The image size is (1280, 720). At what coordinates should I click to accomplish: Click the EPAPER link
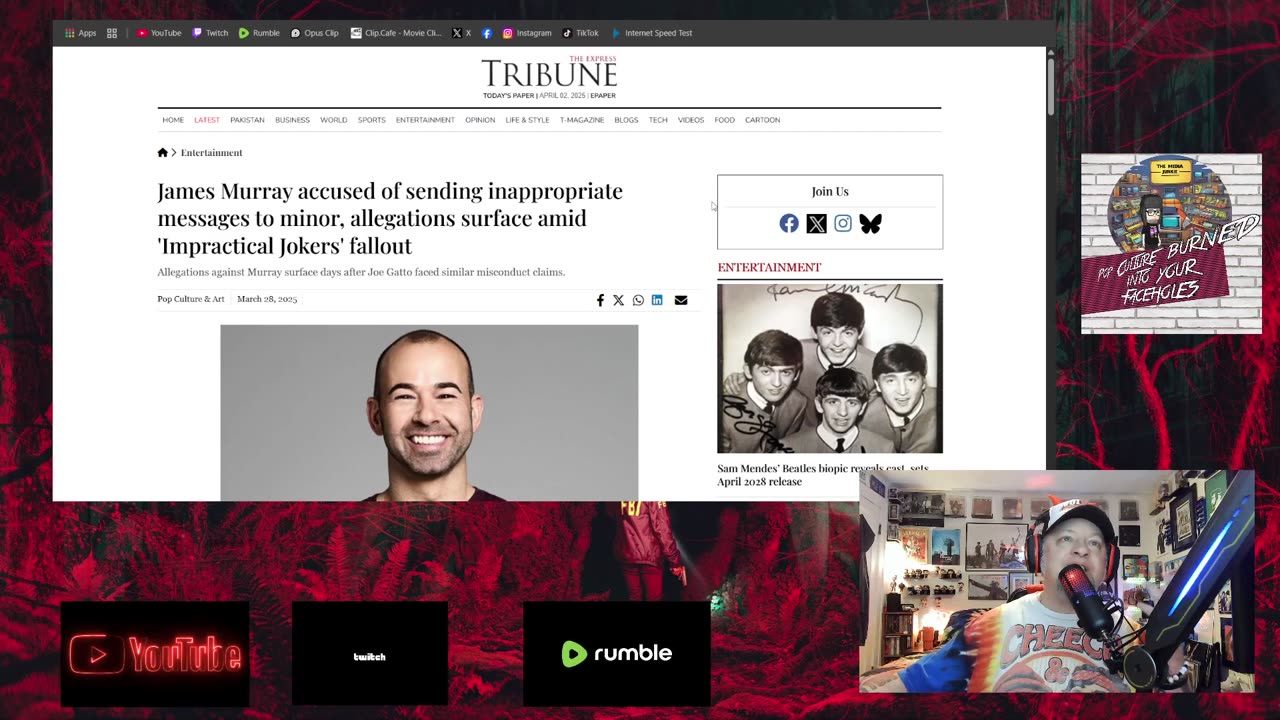point(603,96)
